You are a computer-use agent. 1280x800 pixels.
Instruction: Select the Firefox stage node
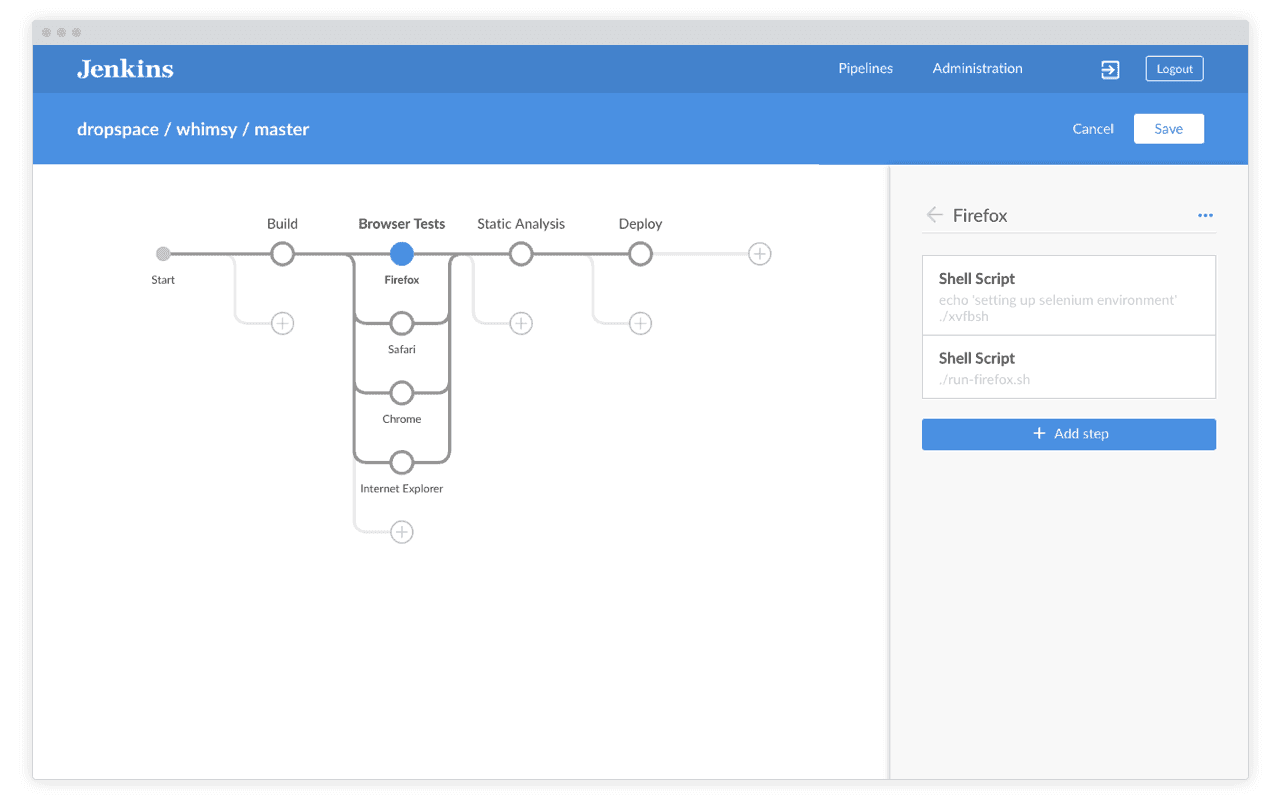pos(402,254)
